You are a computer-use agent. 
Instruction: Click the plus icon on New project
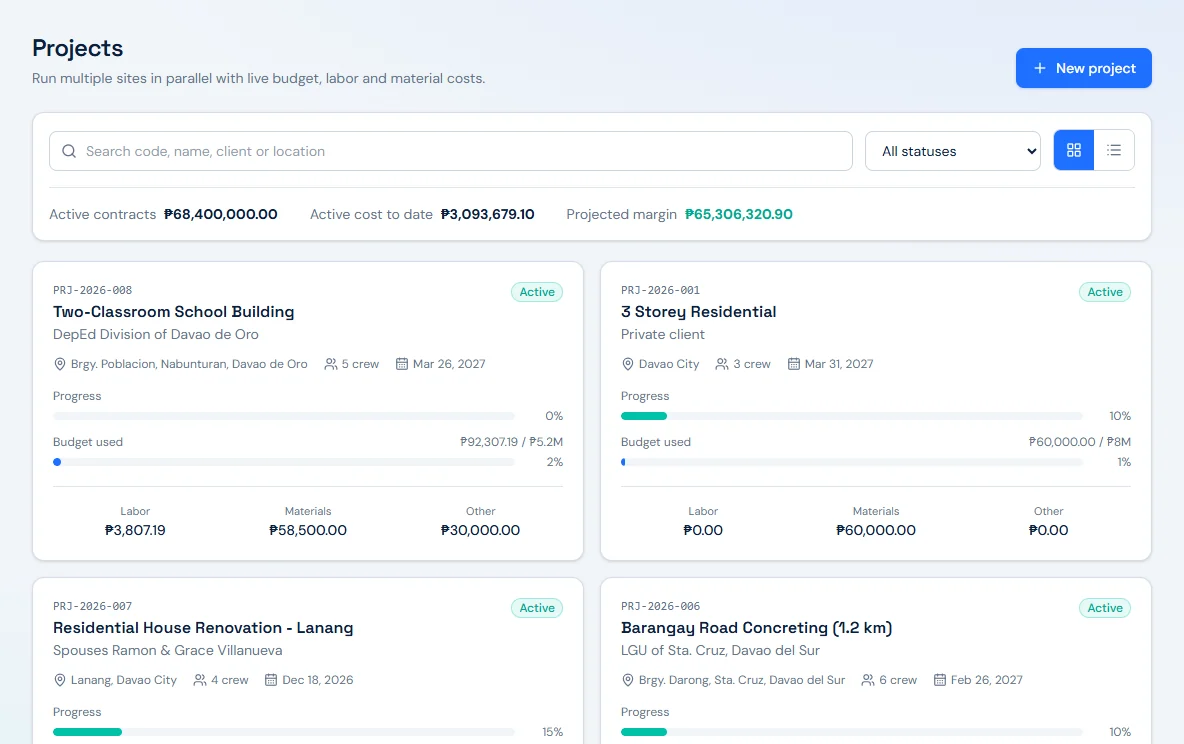pyautogui.click(x=1040, y=68)
